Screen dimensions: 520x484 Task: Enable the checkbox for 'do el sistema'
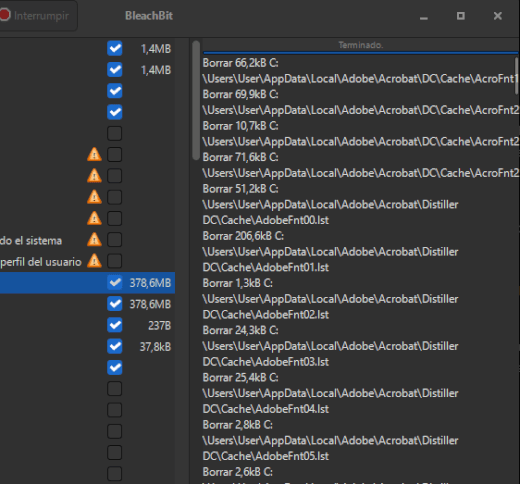click(x=115, y=240)
